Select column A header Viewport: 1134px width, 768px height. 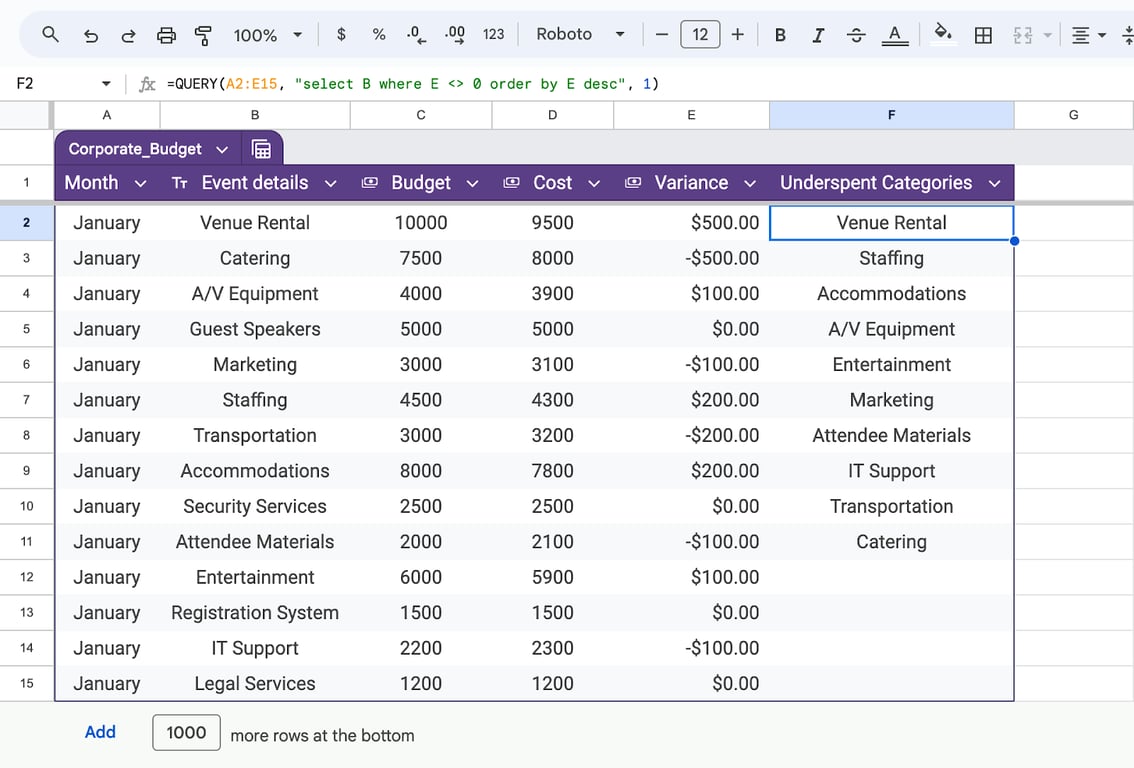tap(107, 115)
